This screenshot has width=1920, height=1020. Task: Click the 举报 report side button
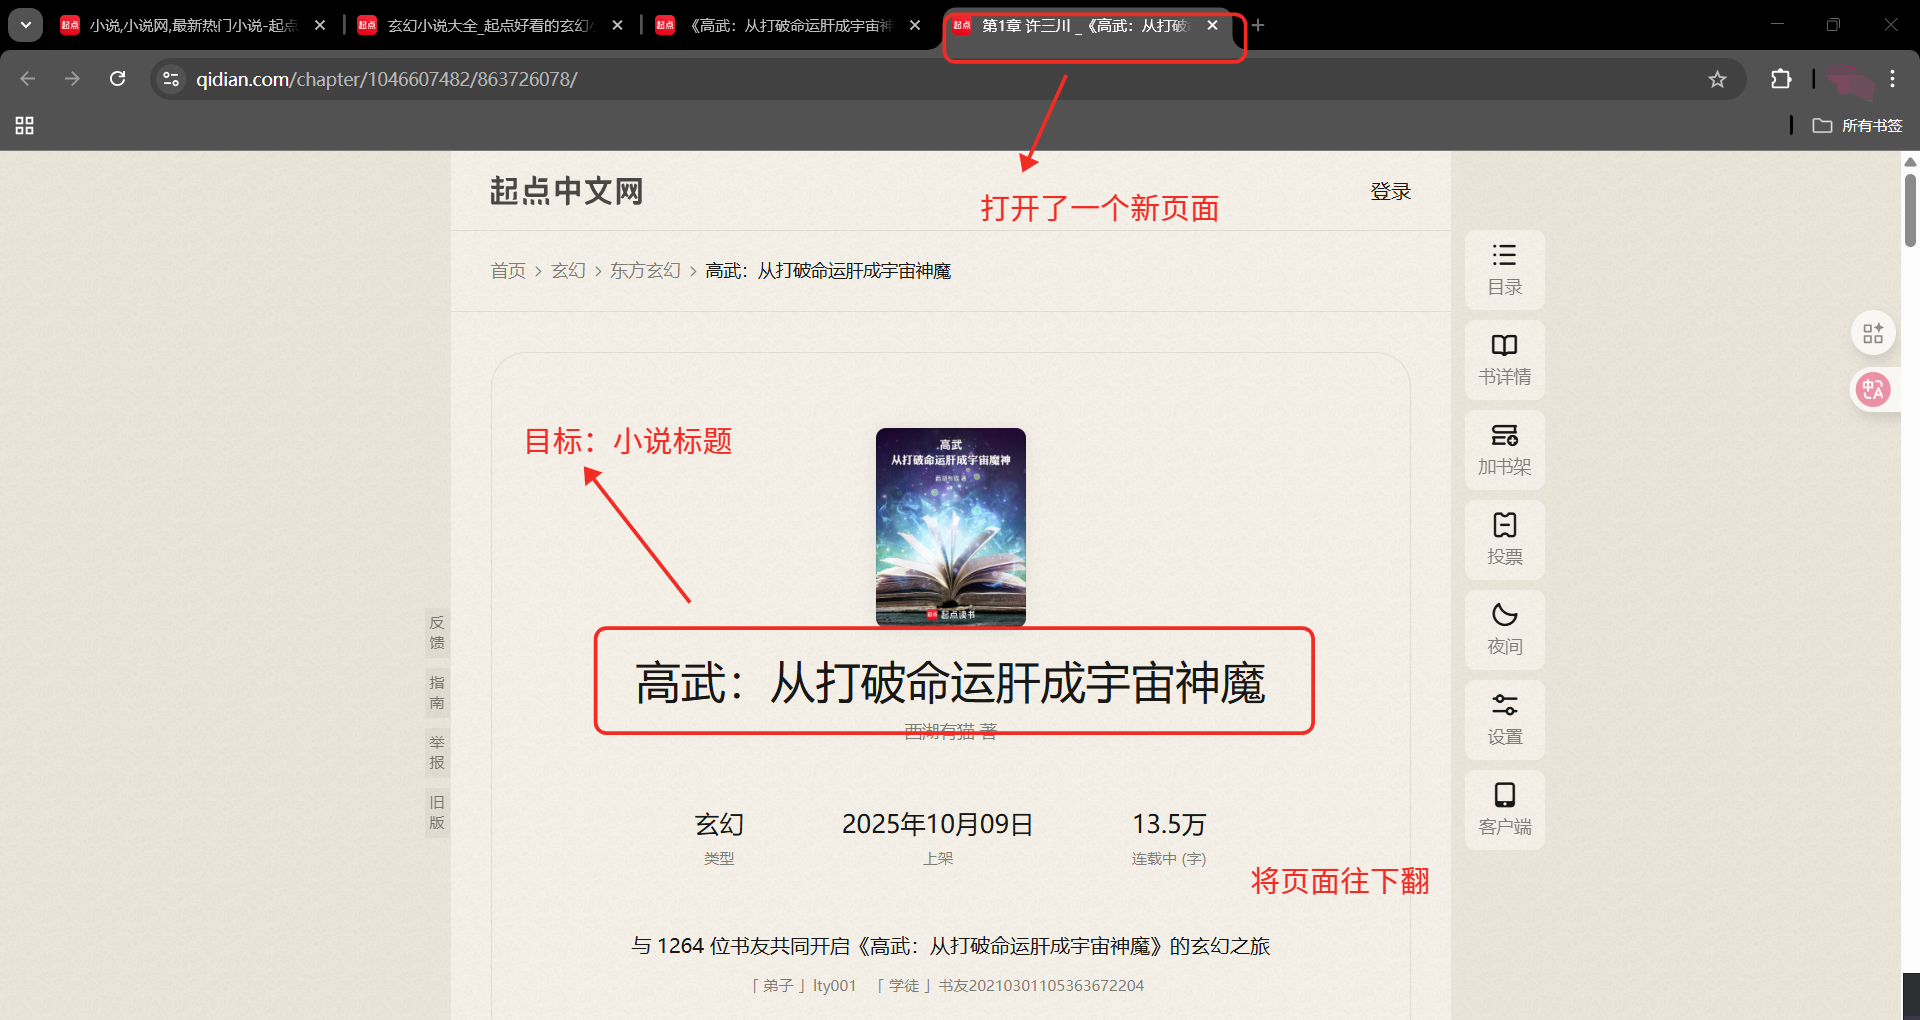[x=437, y=753]
